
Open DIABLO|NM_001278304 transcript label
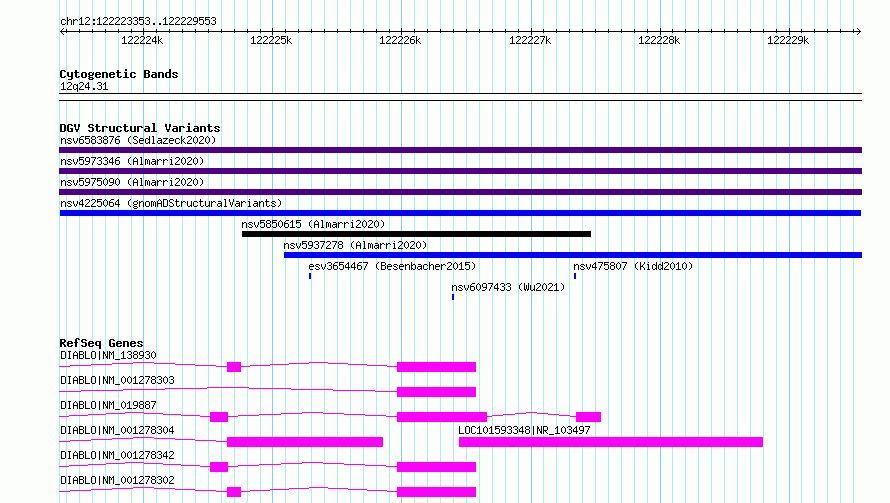117,430
